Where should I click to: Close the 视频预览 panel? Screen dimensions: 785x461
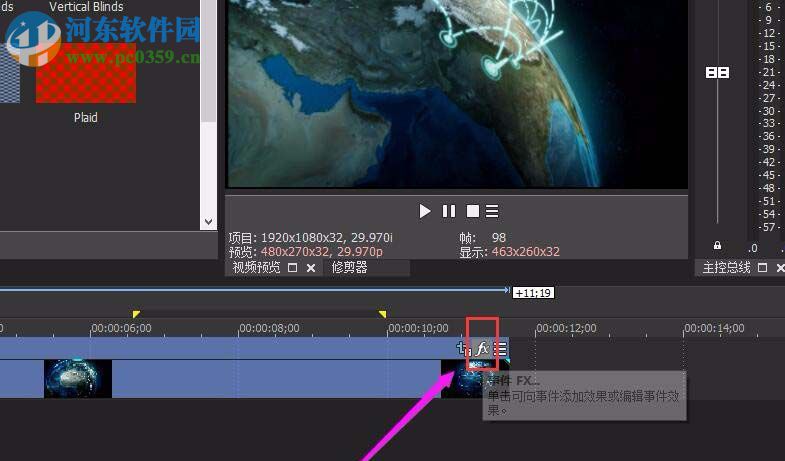310,268
